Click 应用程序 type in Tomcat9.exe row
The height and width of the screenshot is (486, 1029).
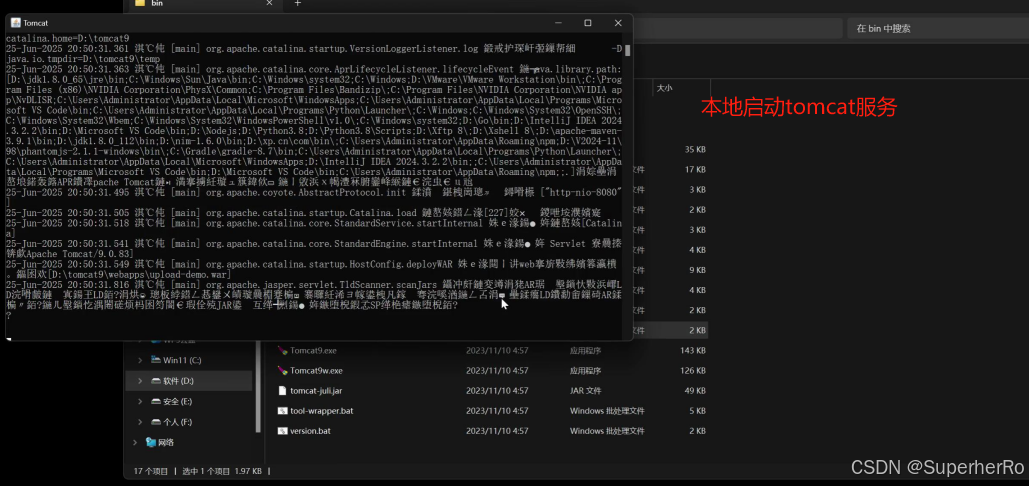(x=584, y=351)
